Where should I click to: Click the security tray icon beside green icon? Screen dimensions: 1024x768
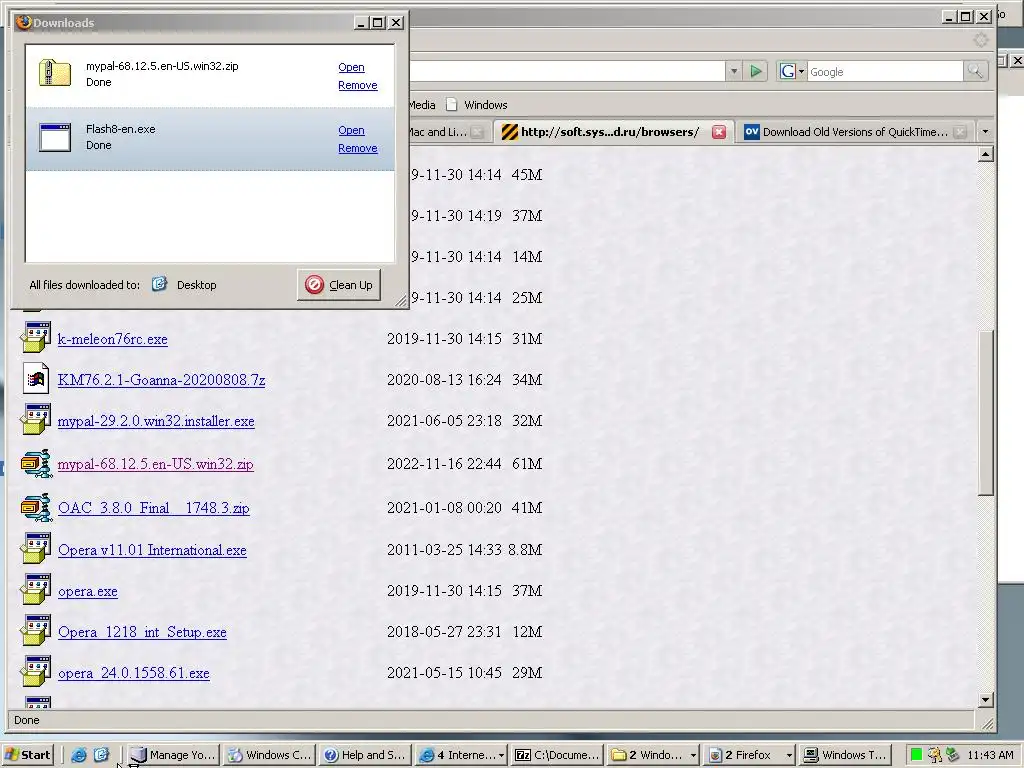[x=935, y=755]
